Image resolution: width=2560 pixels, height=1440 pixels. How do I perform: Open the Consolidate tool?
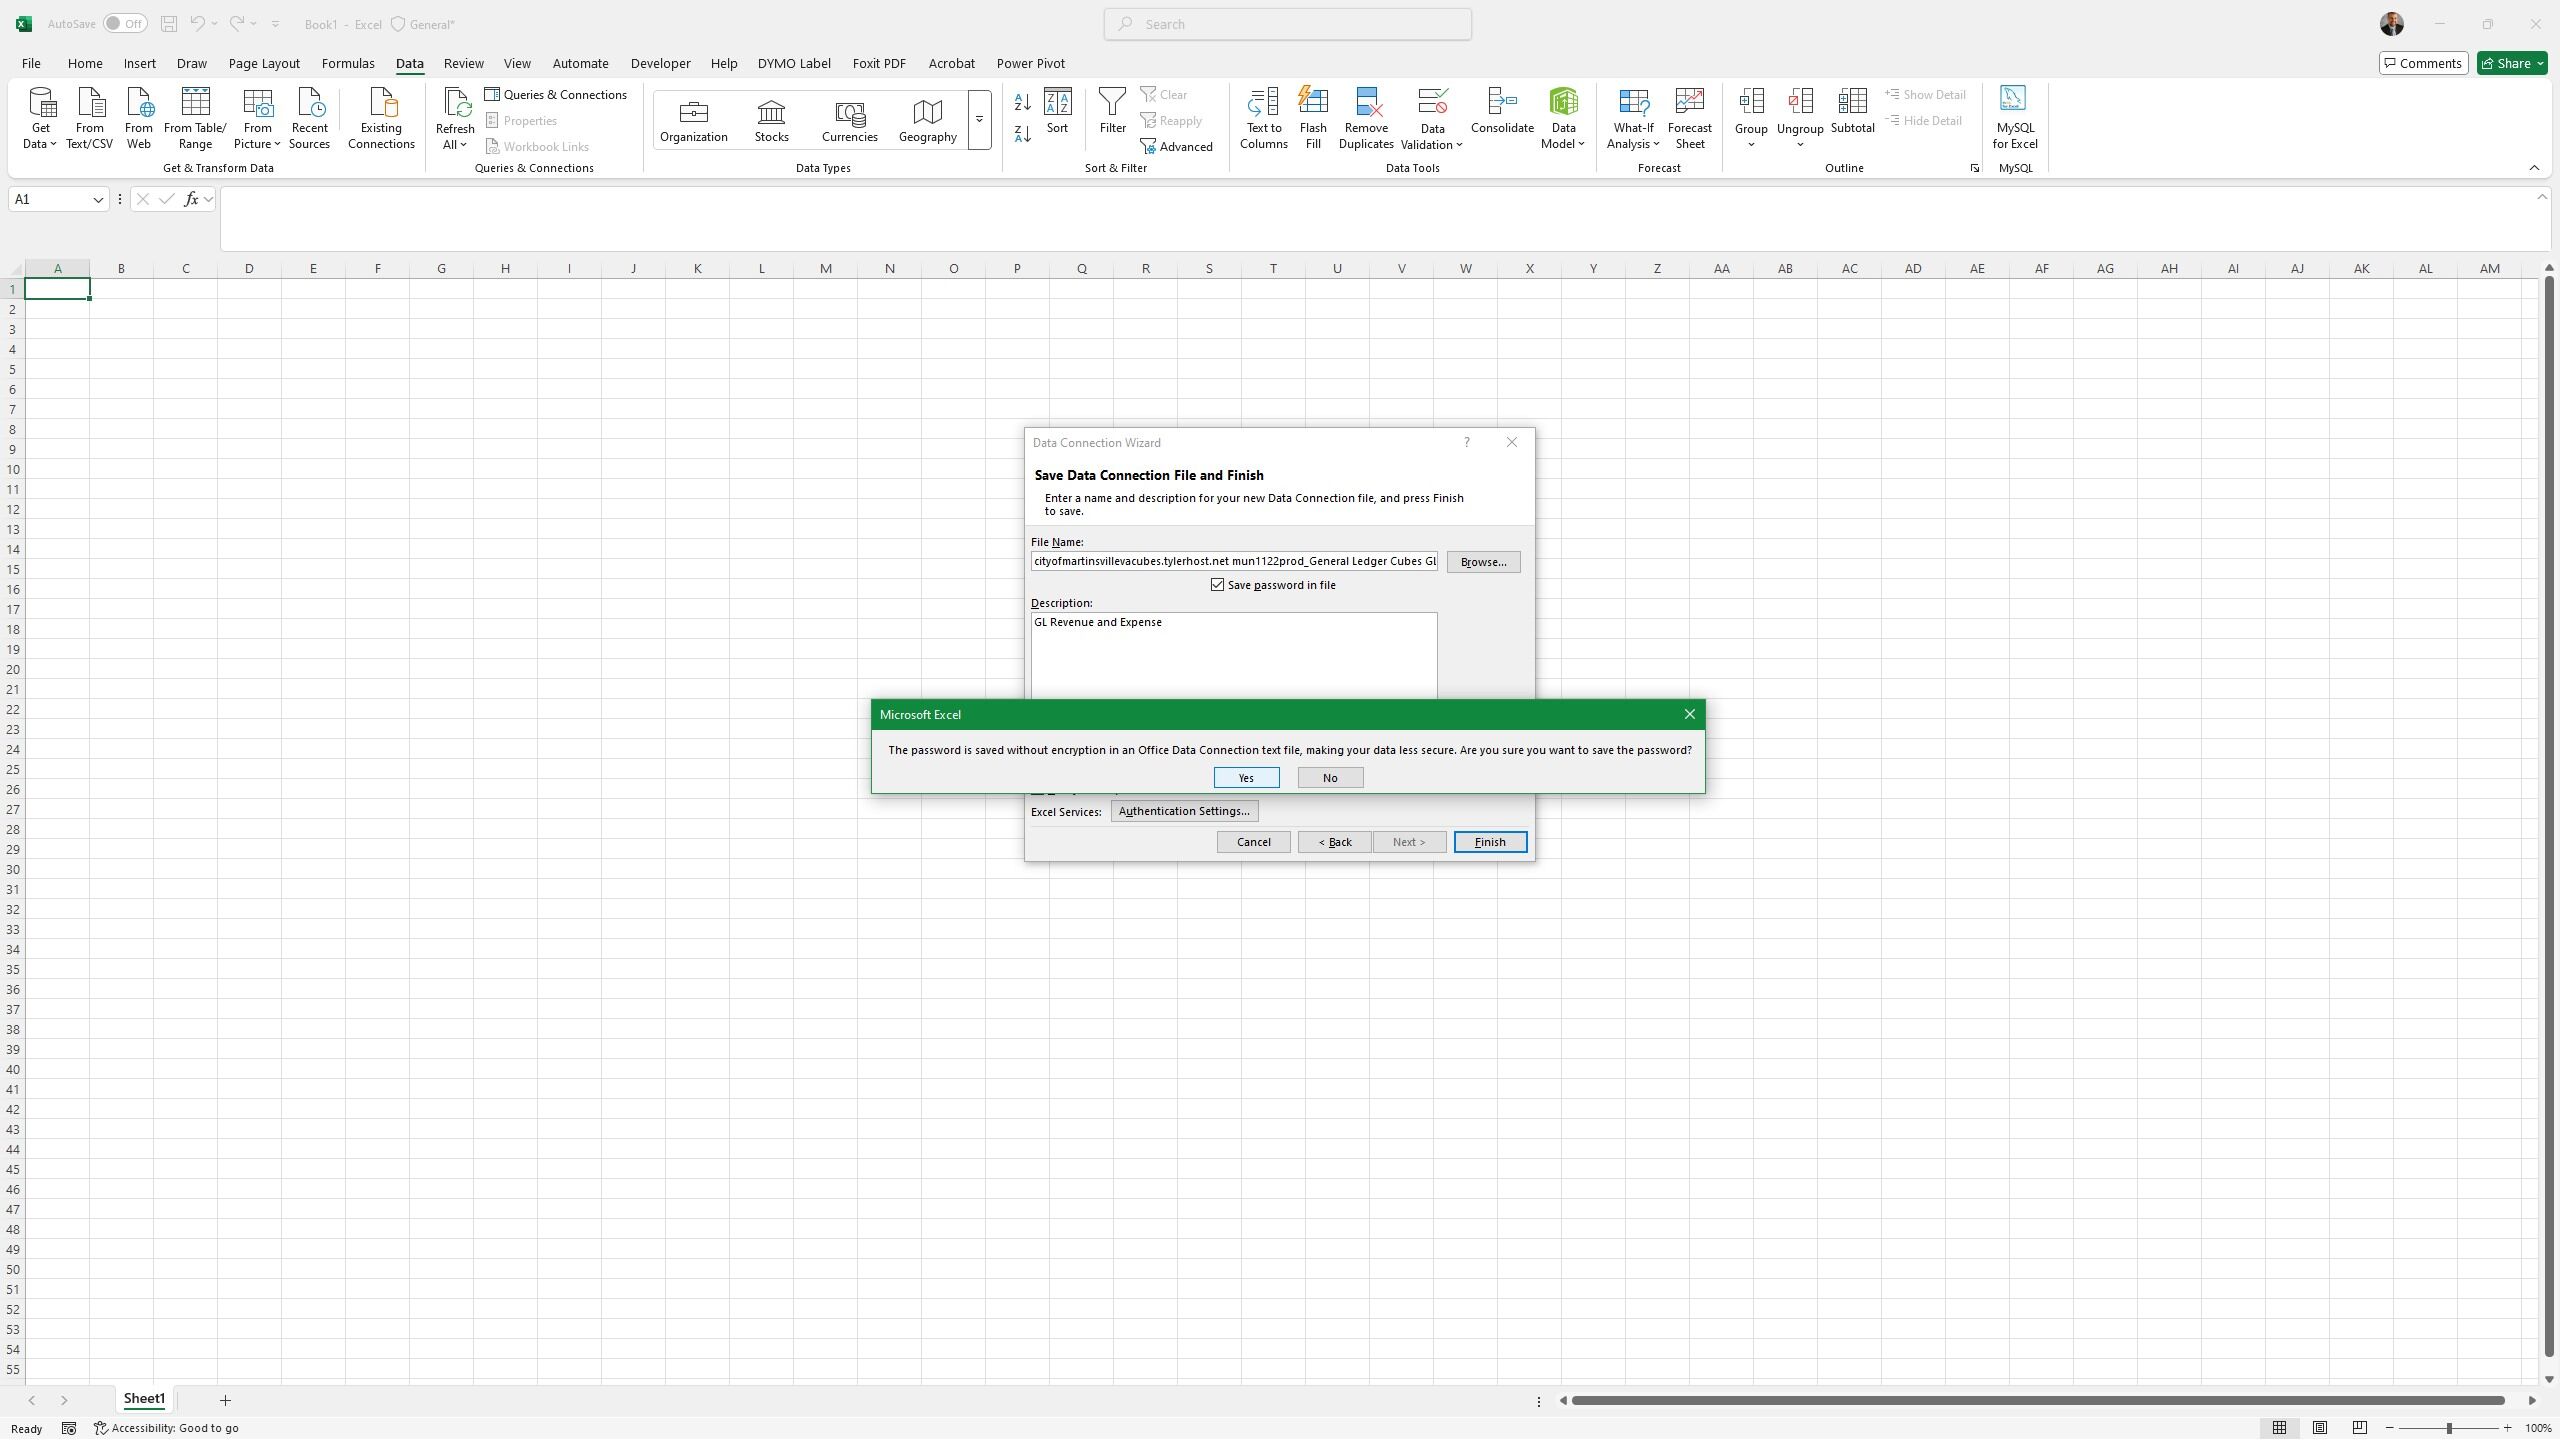[x=1502, y=111]
